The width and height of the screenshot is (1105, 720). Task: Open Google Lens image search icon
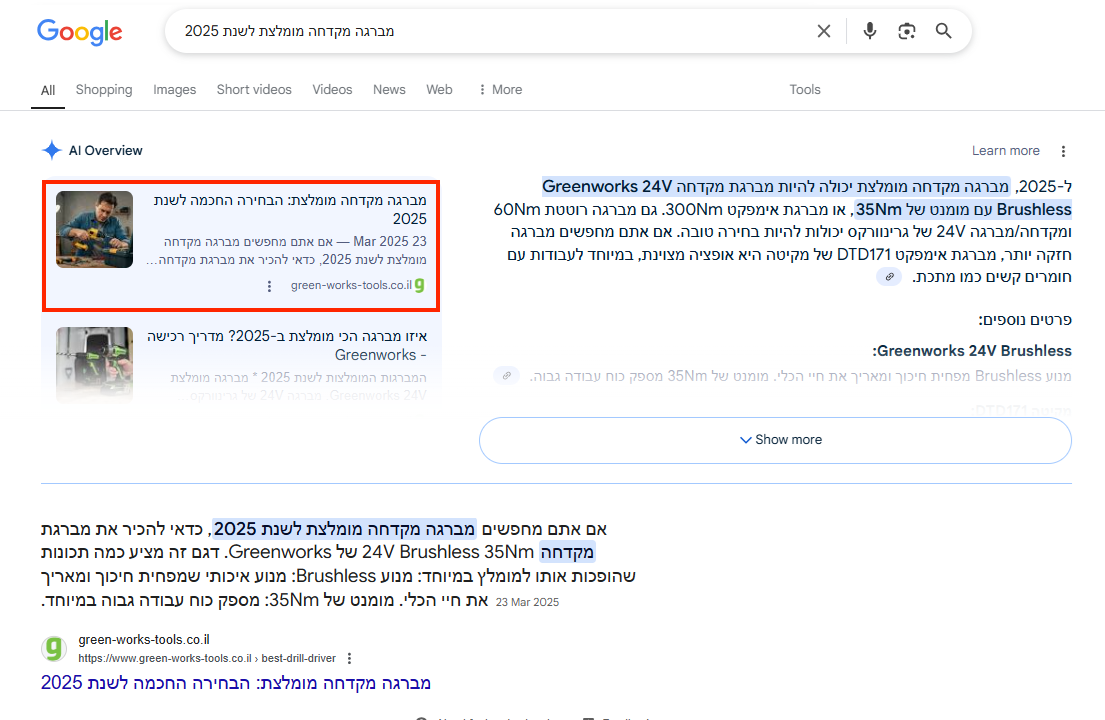906,31
